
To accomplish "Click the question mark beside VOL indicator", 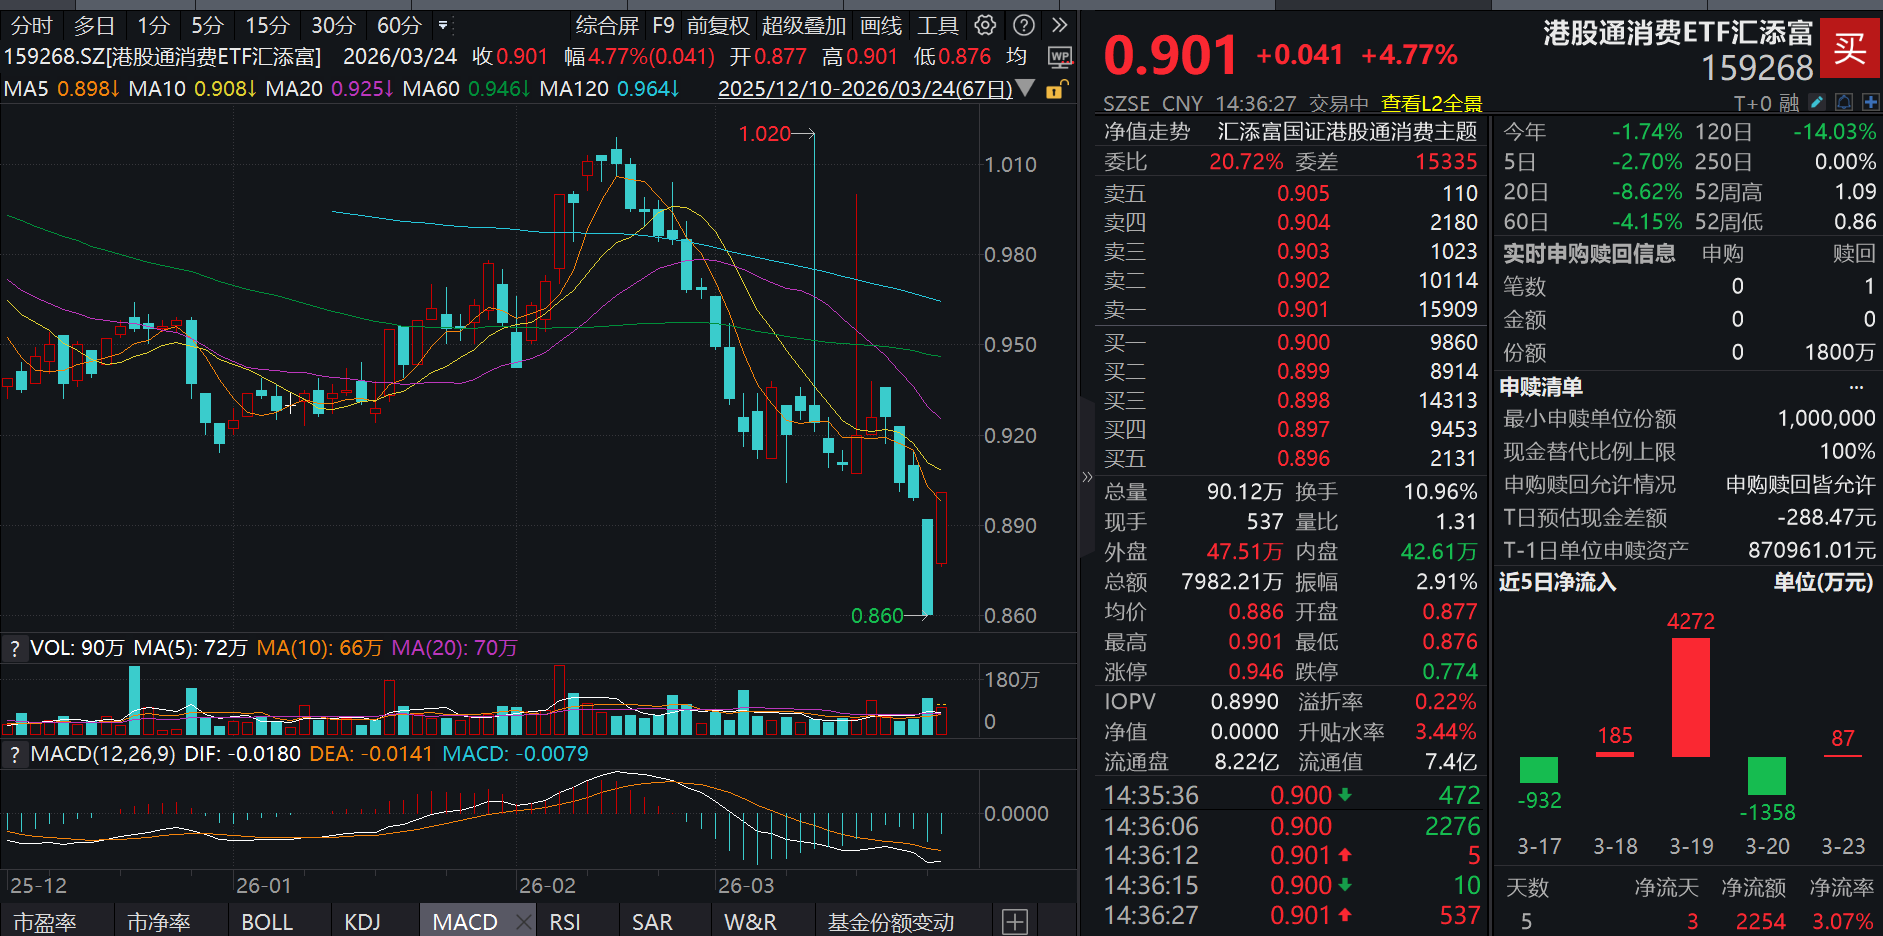I will click(x=14, y=649).
